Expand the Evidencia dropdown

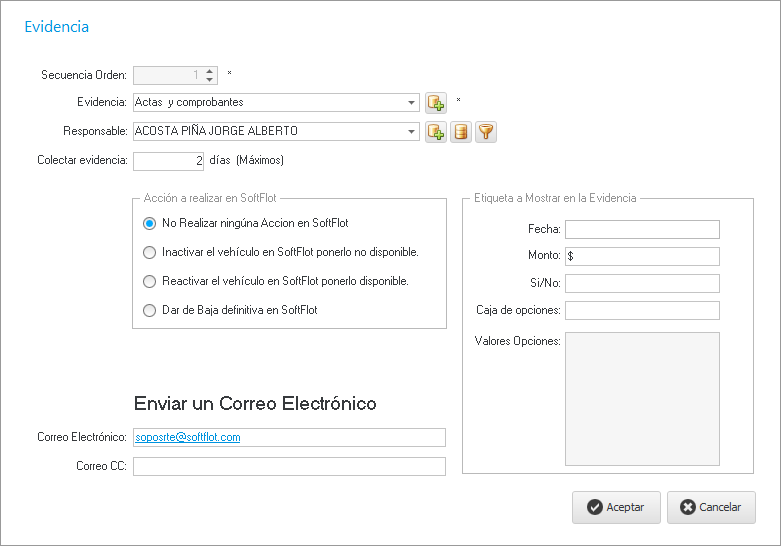click(412, 102)
